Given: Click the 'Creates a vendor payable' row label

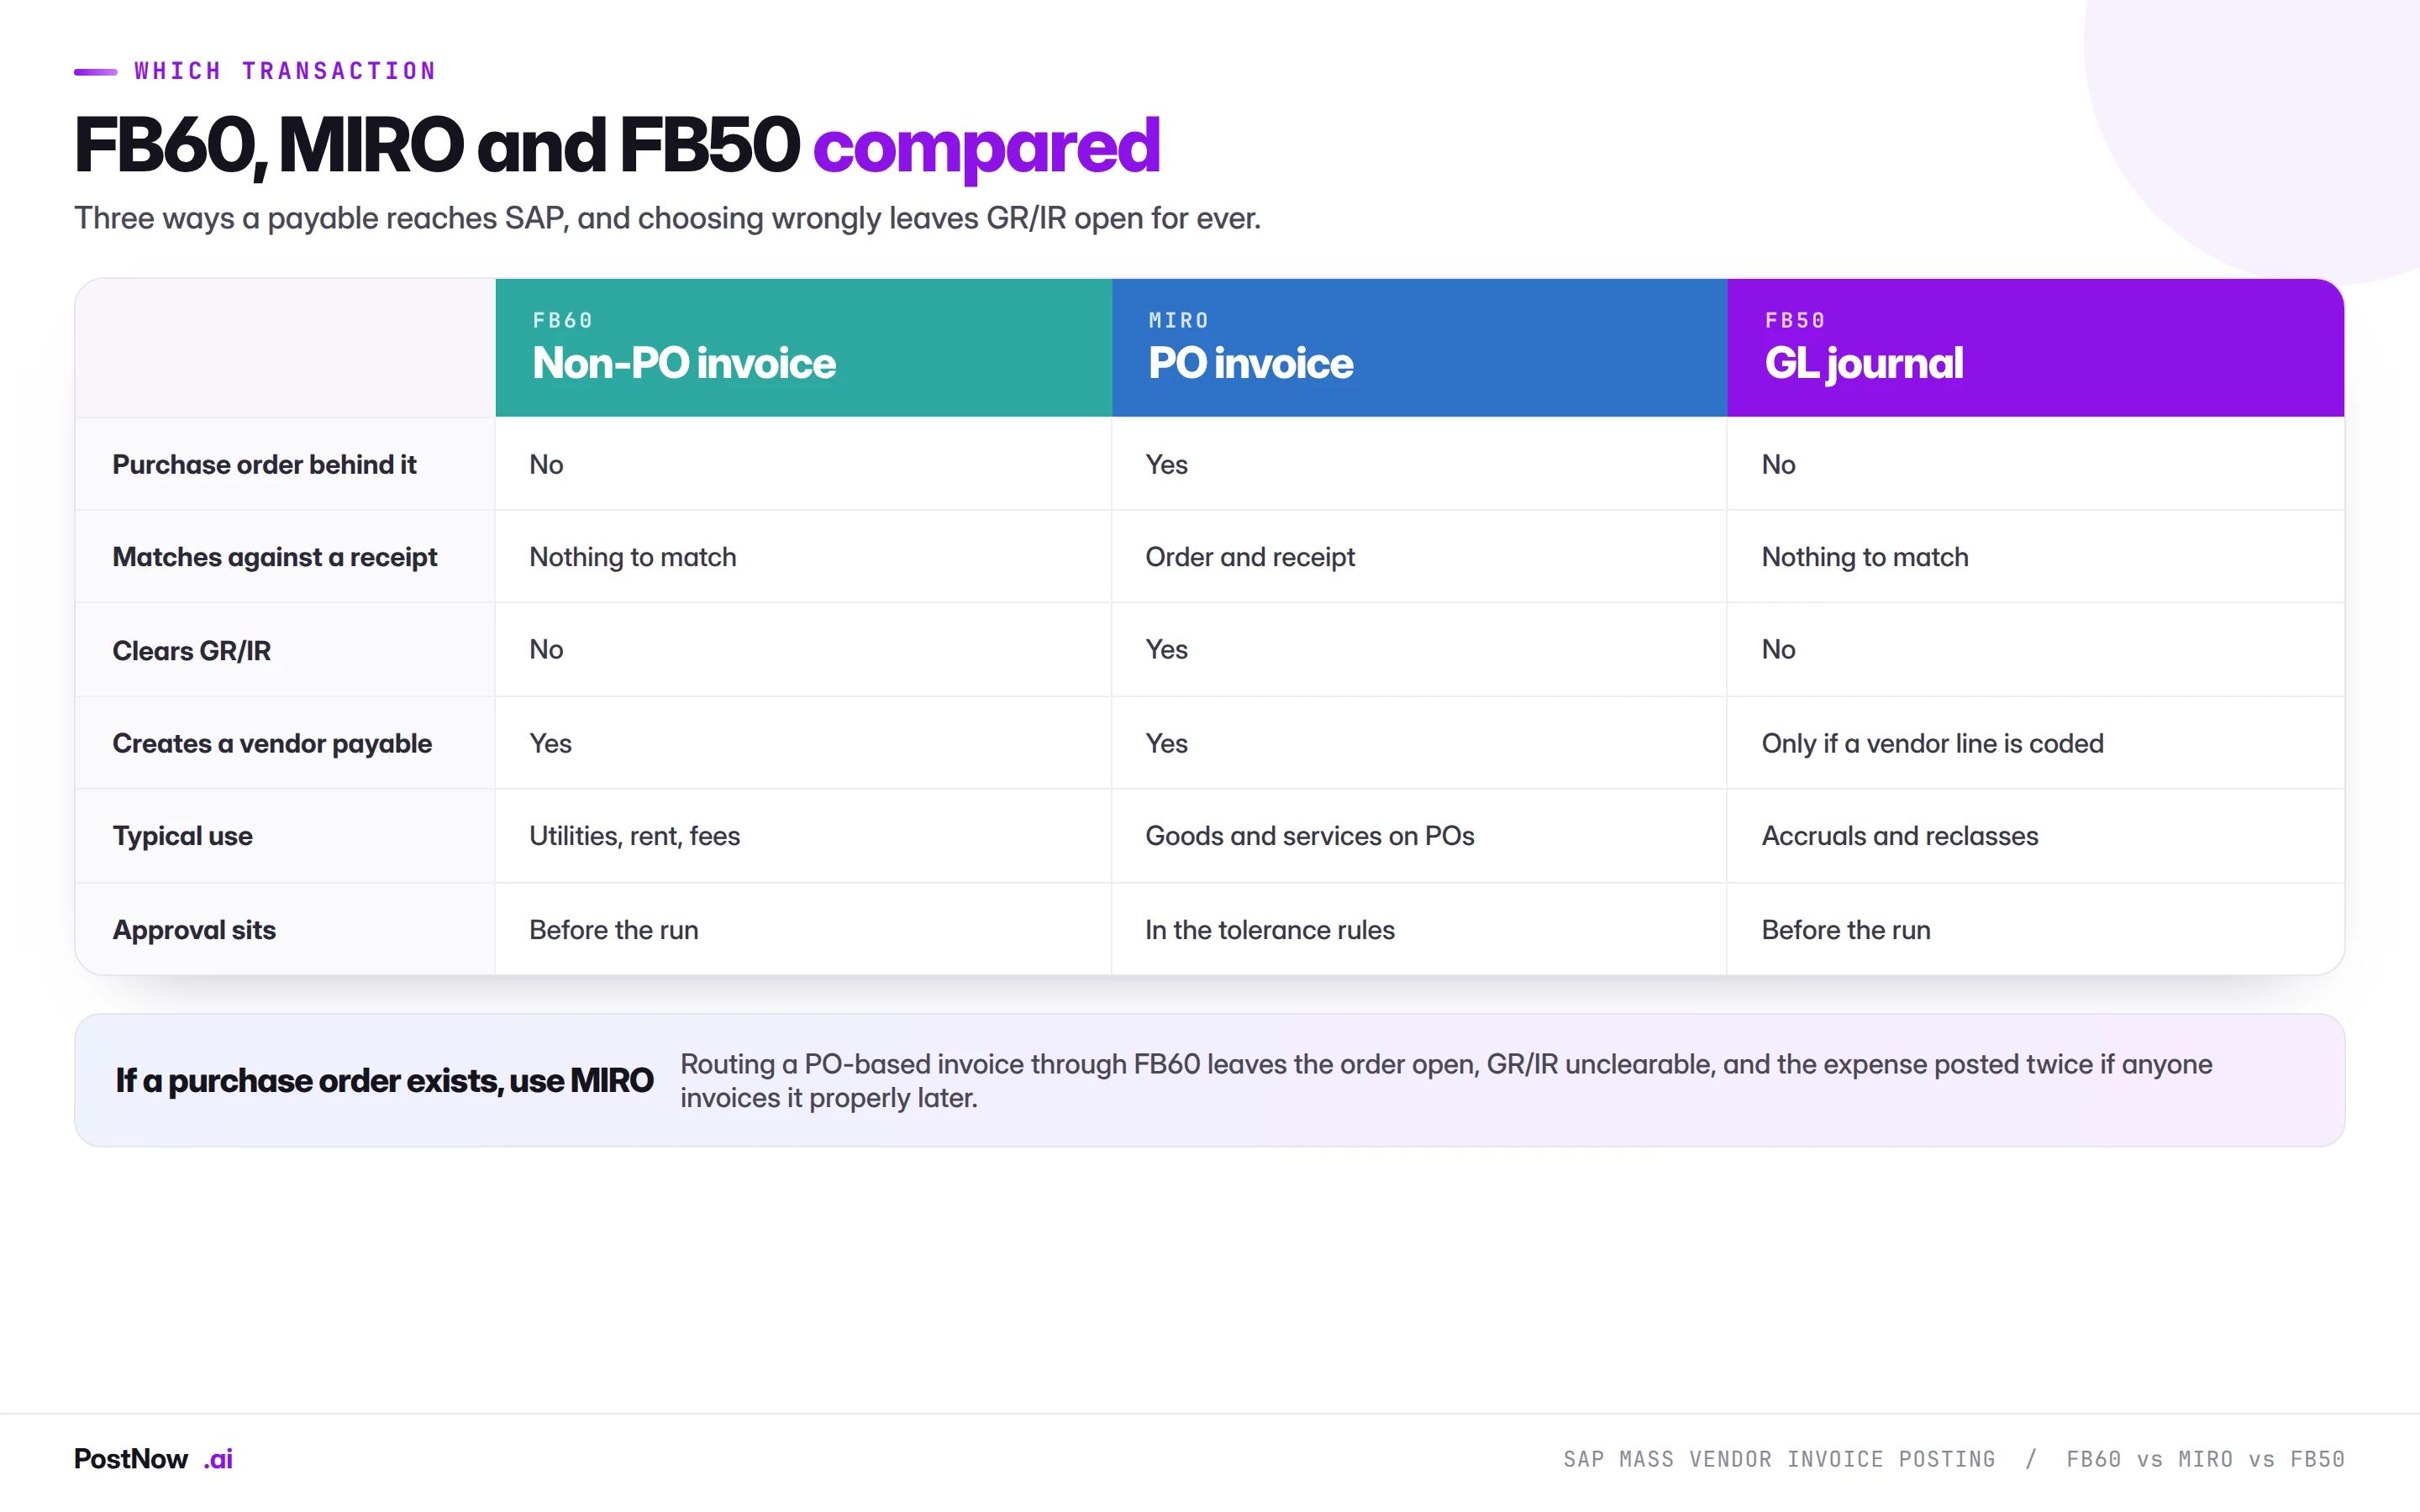Looking at the screenshot, I should click(272, 744).
